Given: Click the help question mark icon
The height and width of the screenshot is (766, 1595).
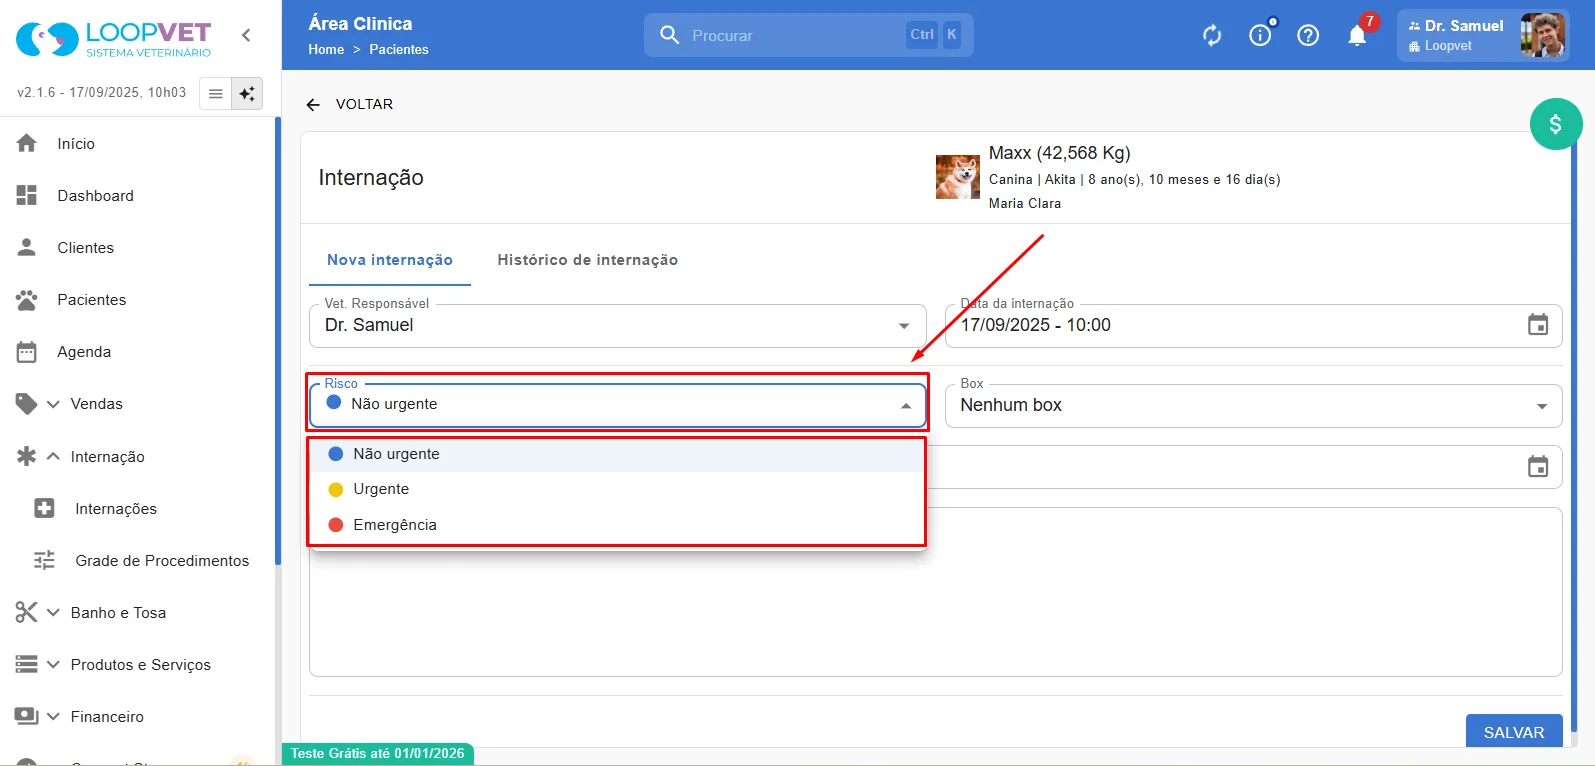Looking at the screenshot, I should click(1308, 36).
